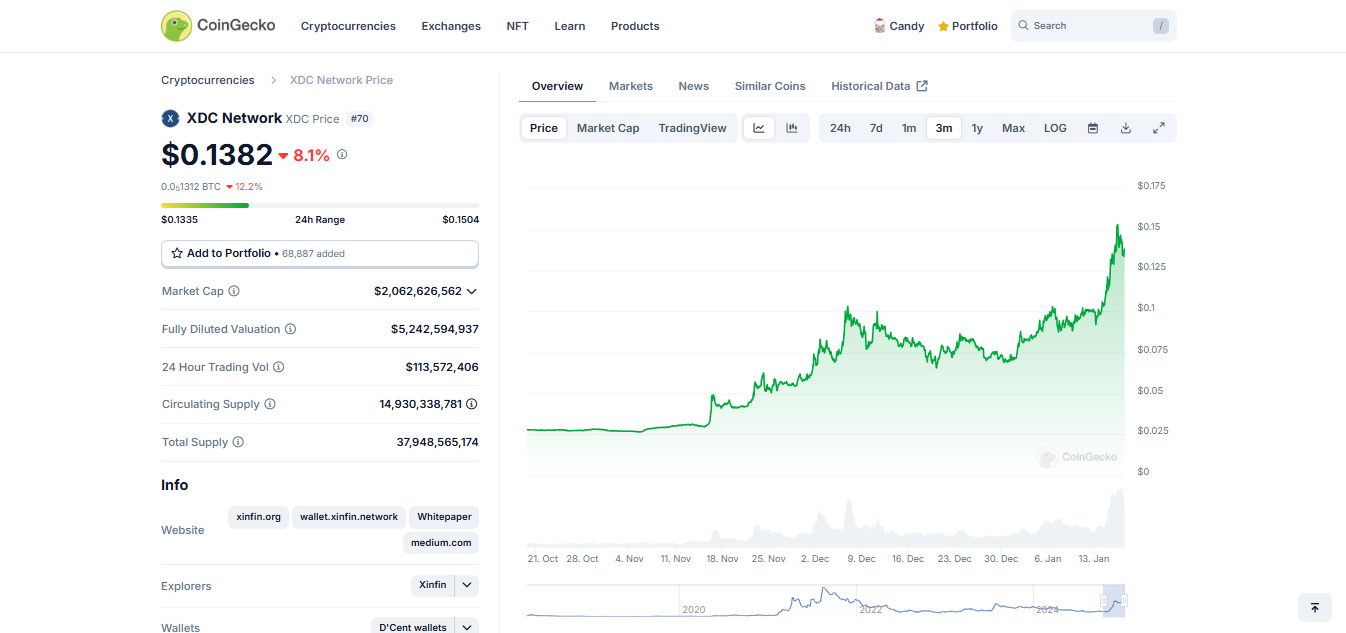Screen dimensions: 1346x633
Task: Click the Portfolio header link
Action: 967,26
